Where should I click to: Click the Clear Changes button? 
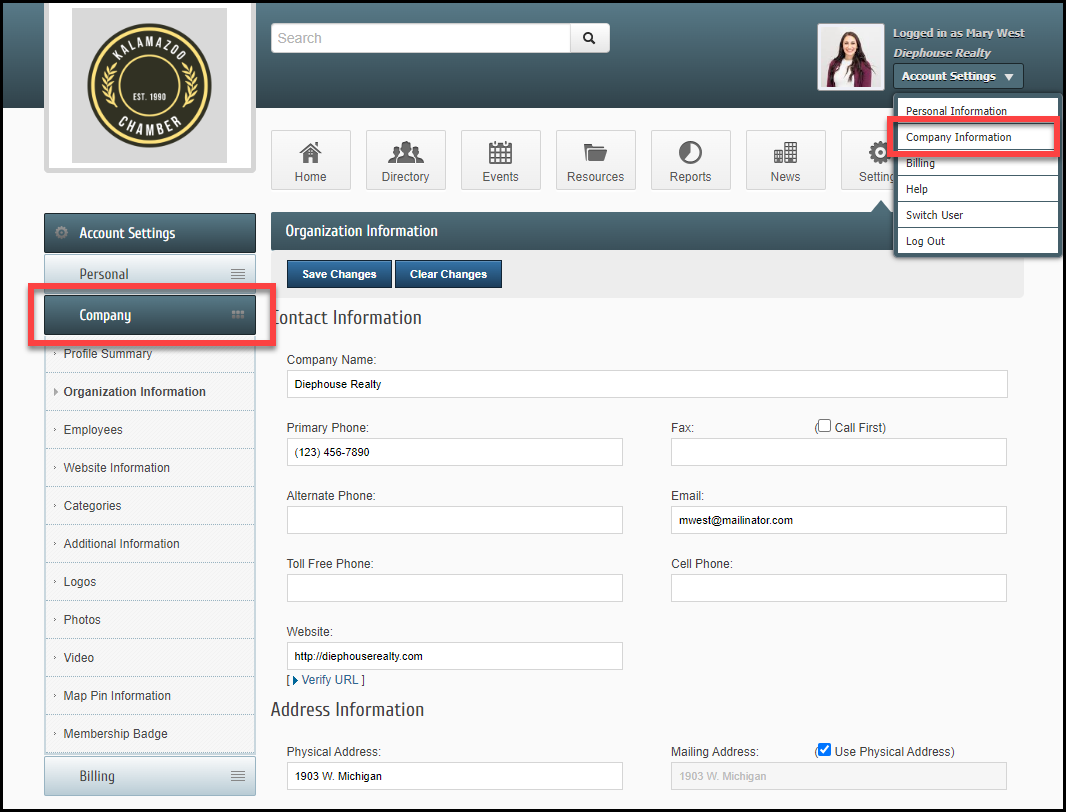pos(448,274)
